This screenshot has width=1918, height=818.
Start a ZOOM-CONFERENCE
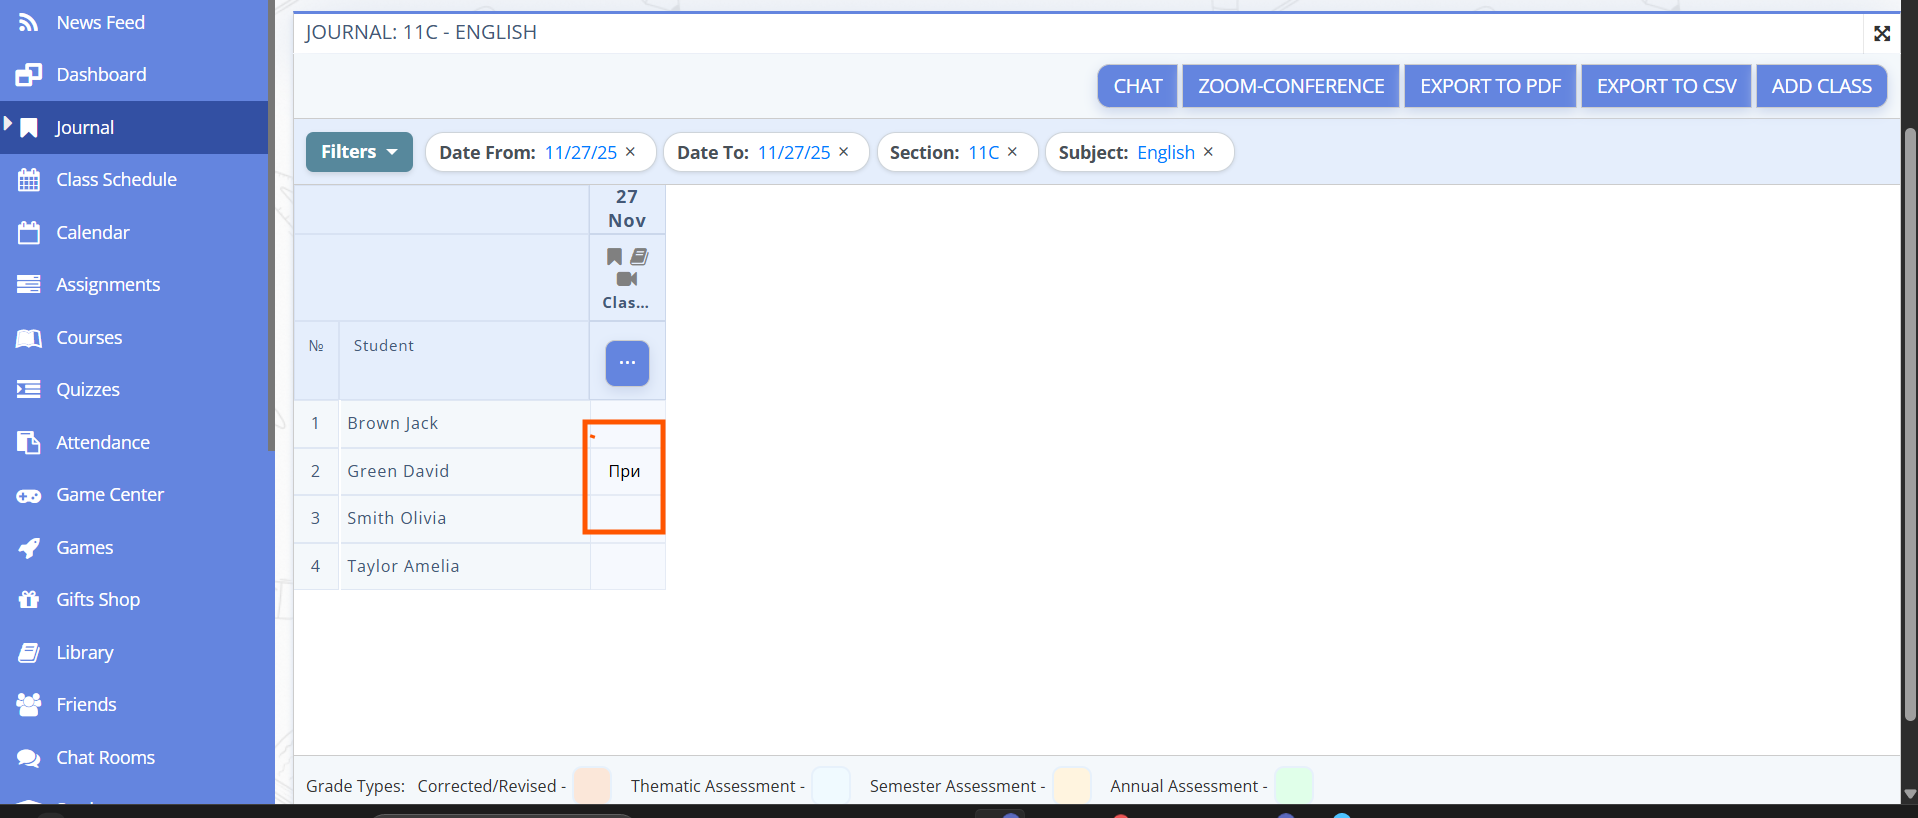coord(1290,86)
